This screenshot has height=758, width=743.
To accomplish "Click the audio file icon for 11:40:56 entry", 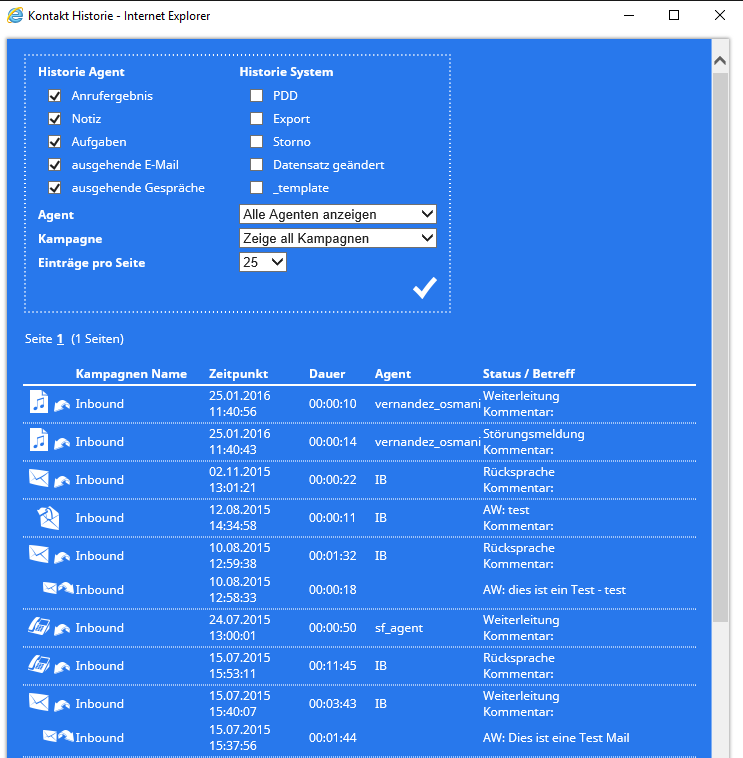I will pos(39,403).
